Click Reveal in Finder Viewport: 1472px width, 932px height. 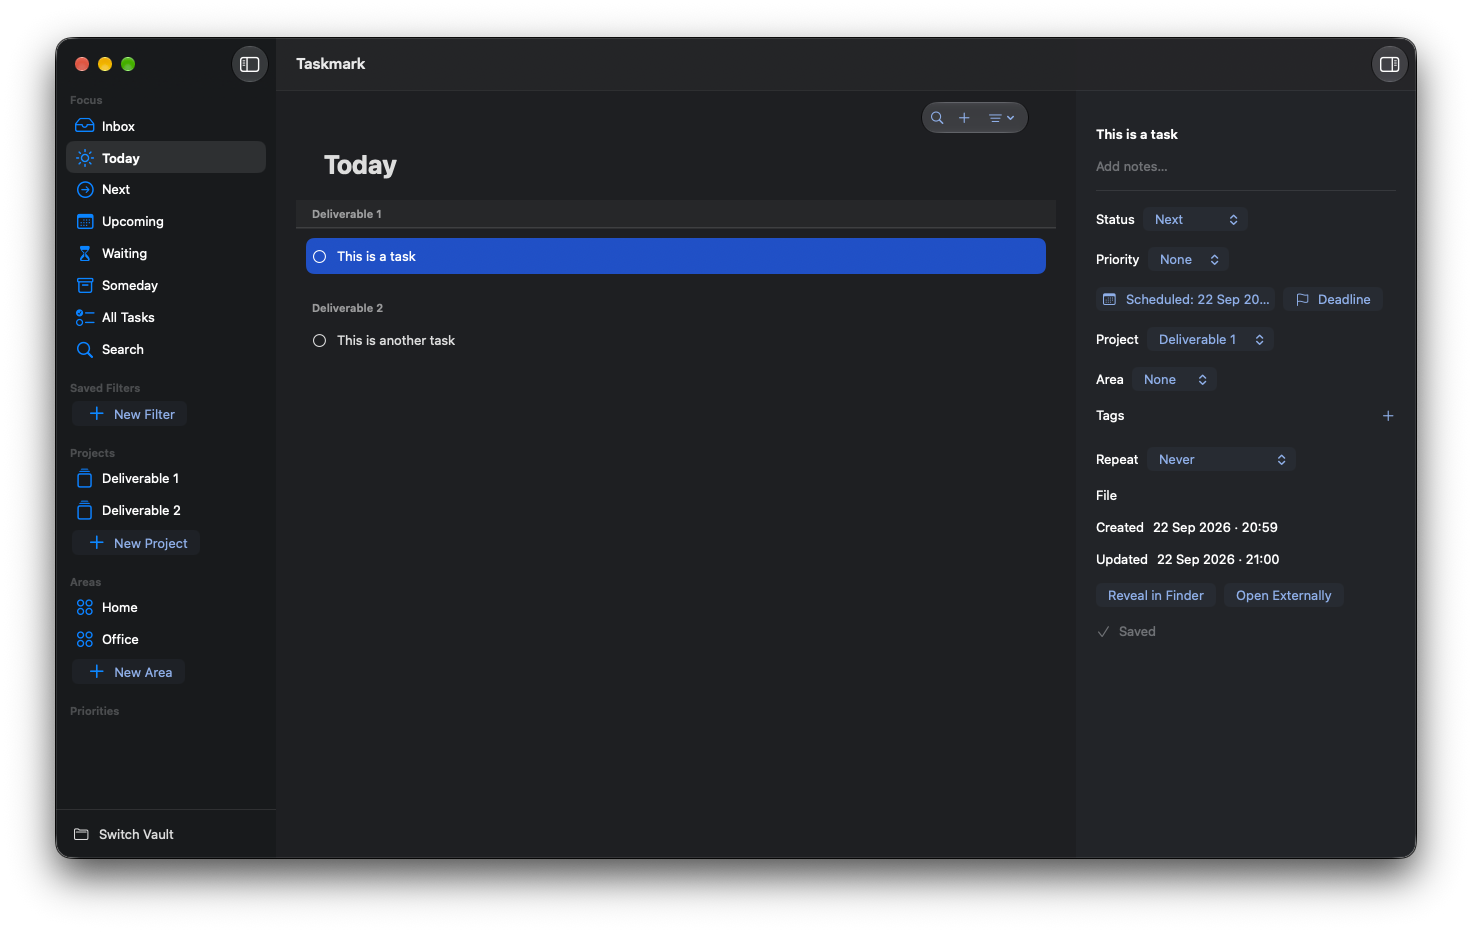[x=1156, y=596]
